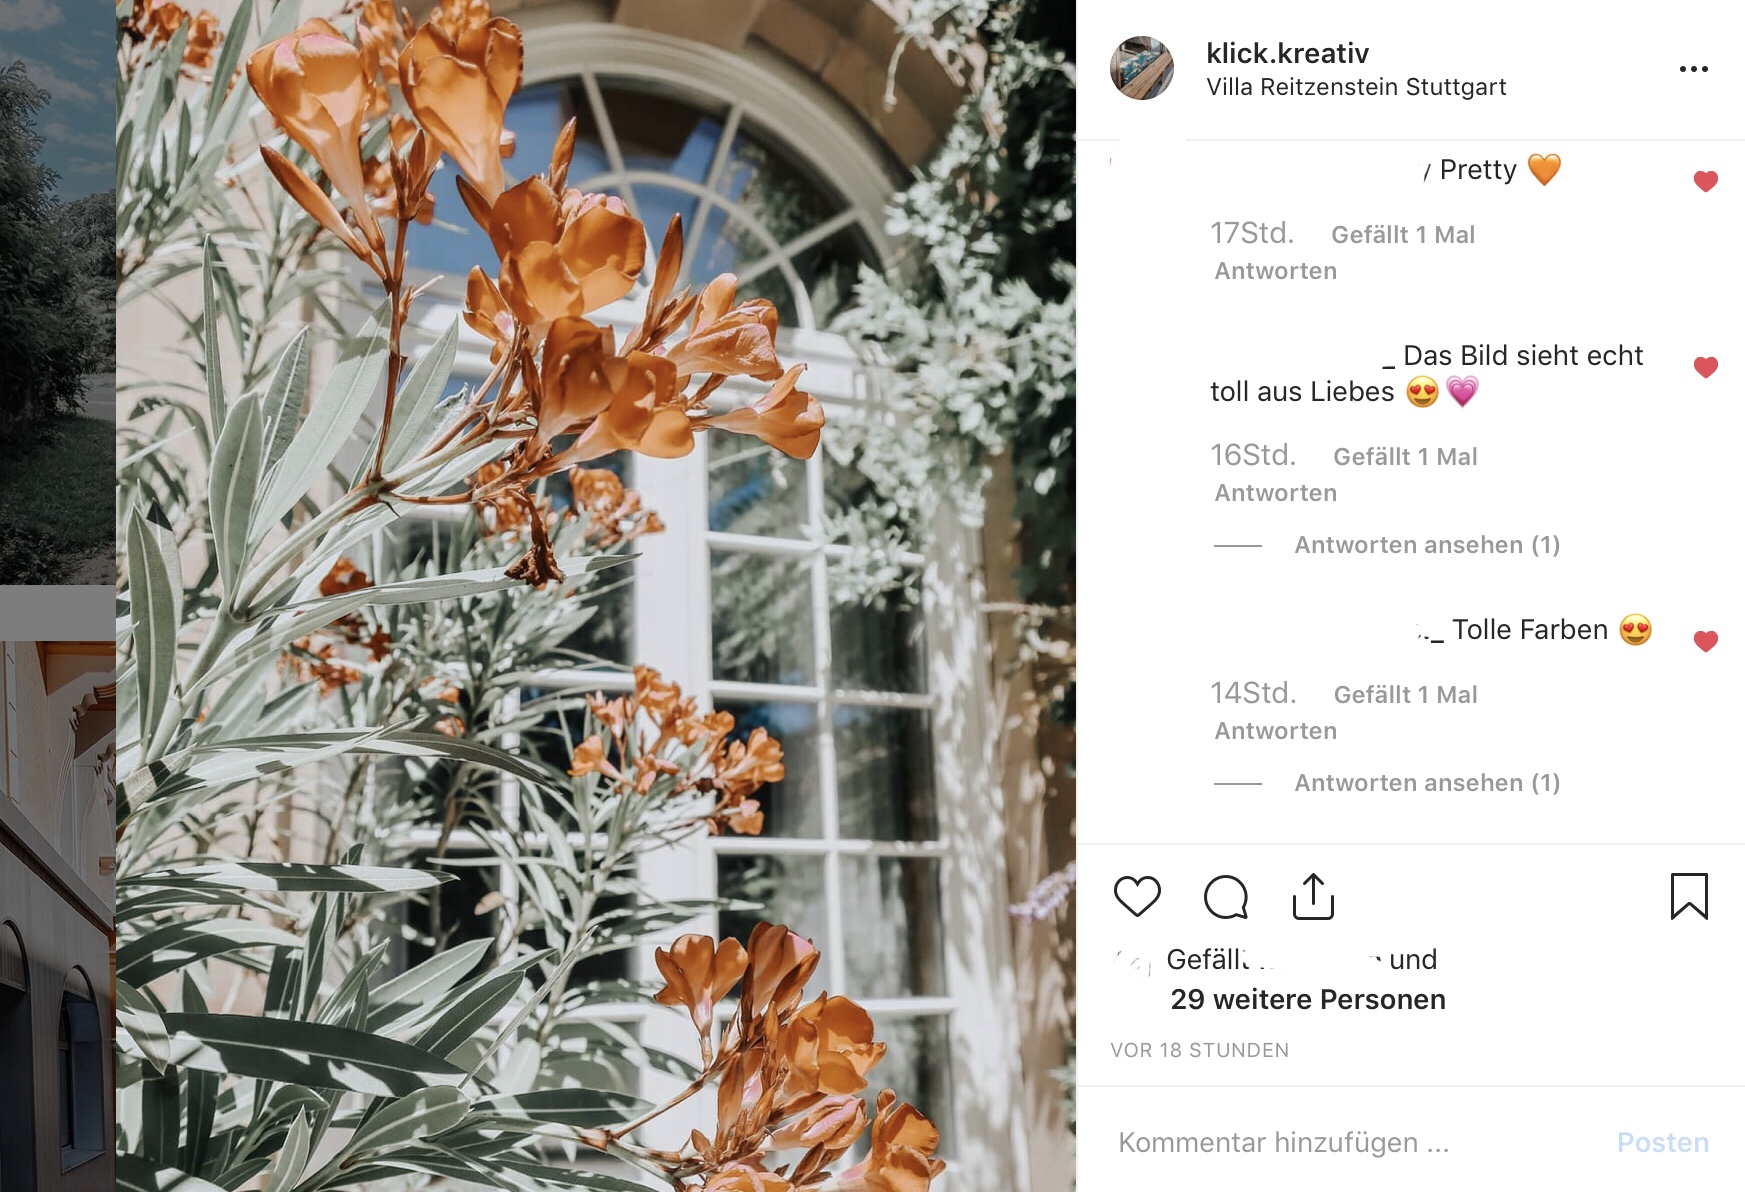Image resolution: width=1745 pixels, height=1192 pixels.
Task: Toggle the like heart on the Pretty comment
Action: tap(1706, 181)
